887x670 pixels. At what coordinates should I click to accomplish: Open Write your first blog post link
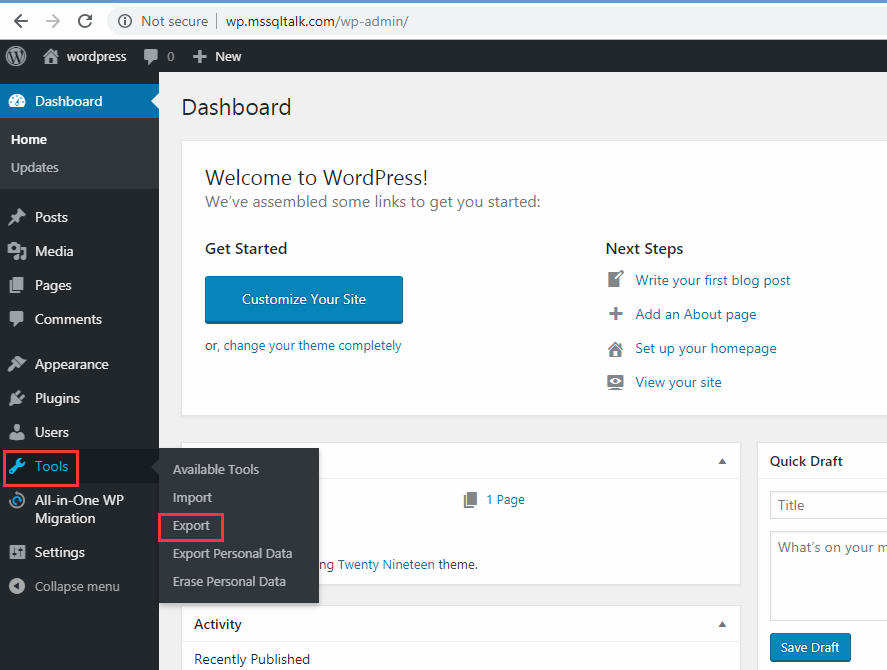(713, 280)
